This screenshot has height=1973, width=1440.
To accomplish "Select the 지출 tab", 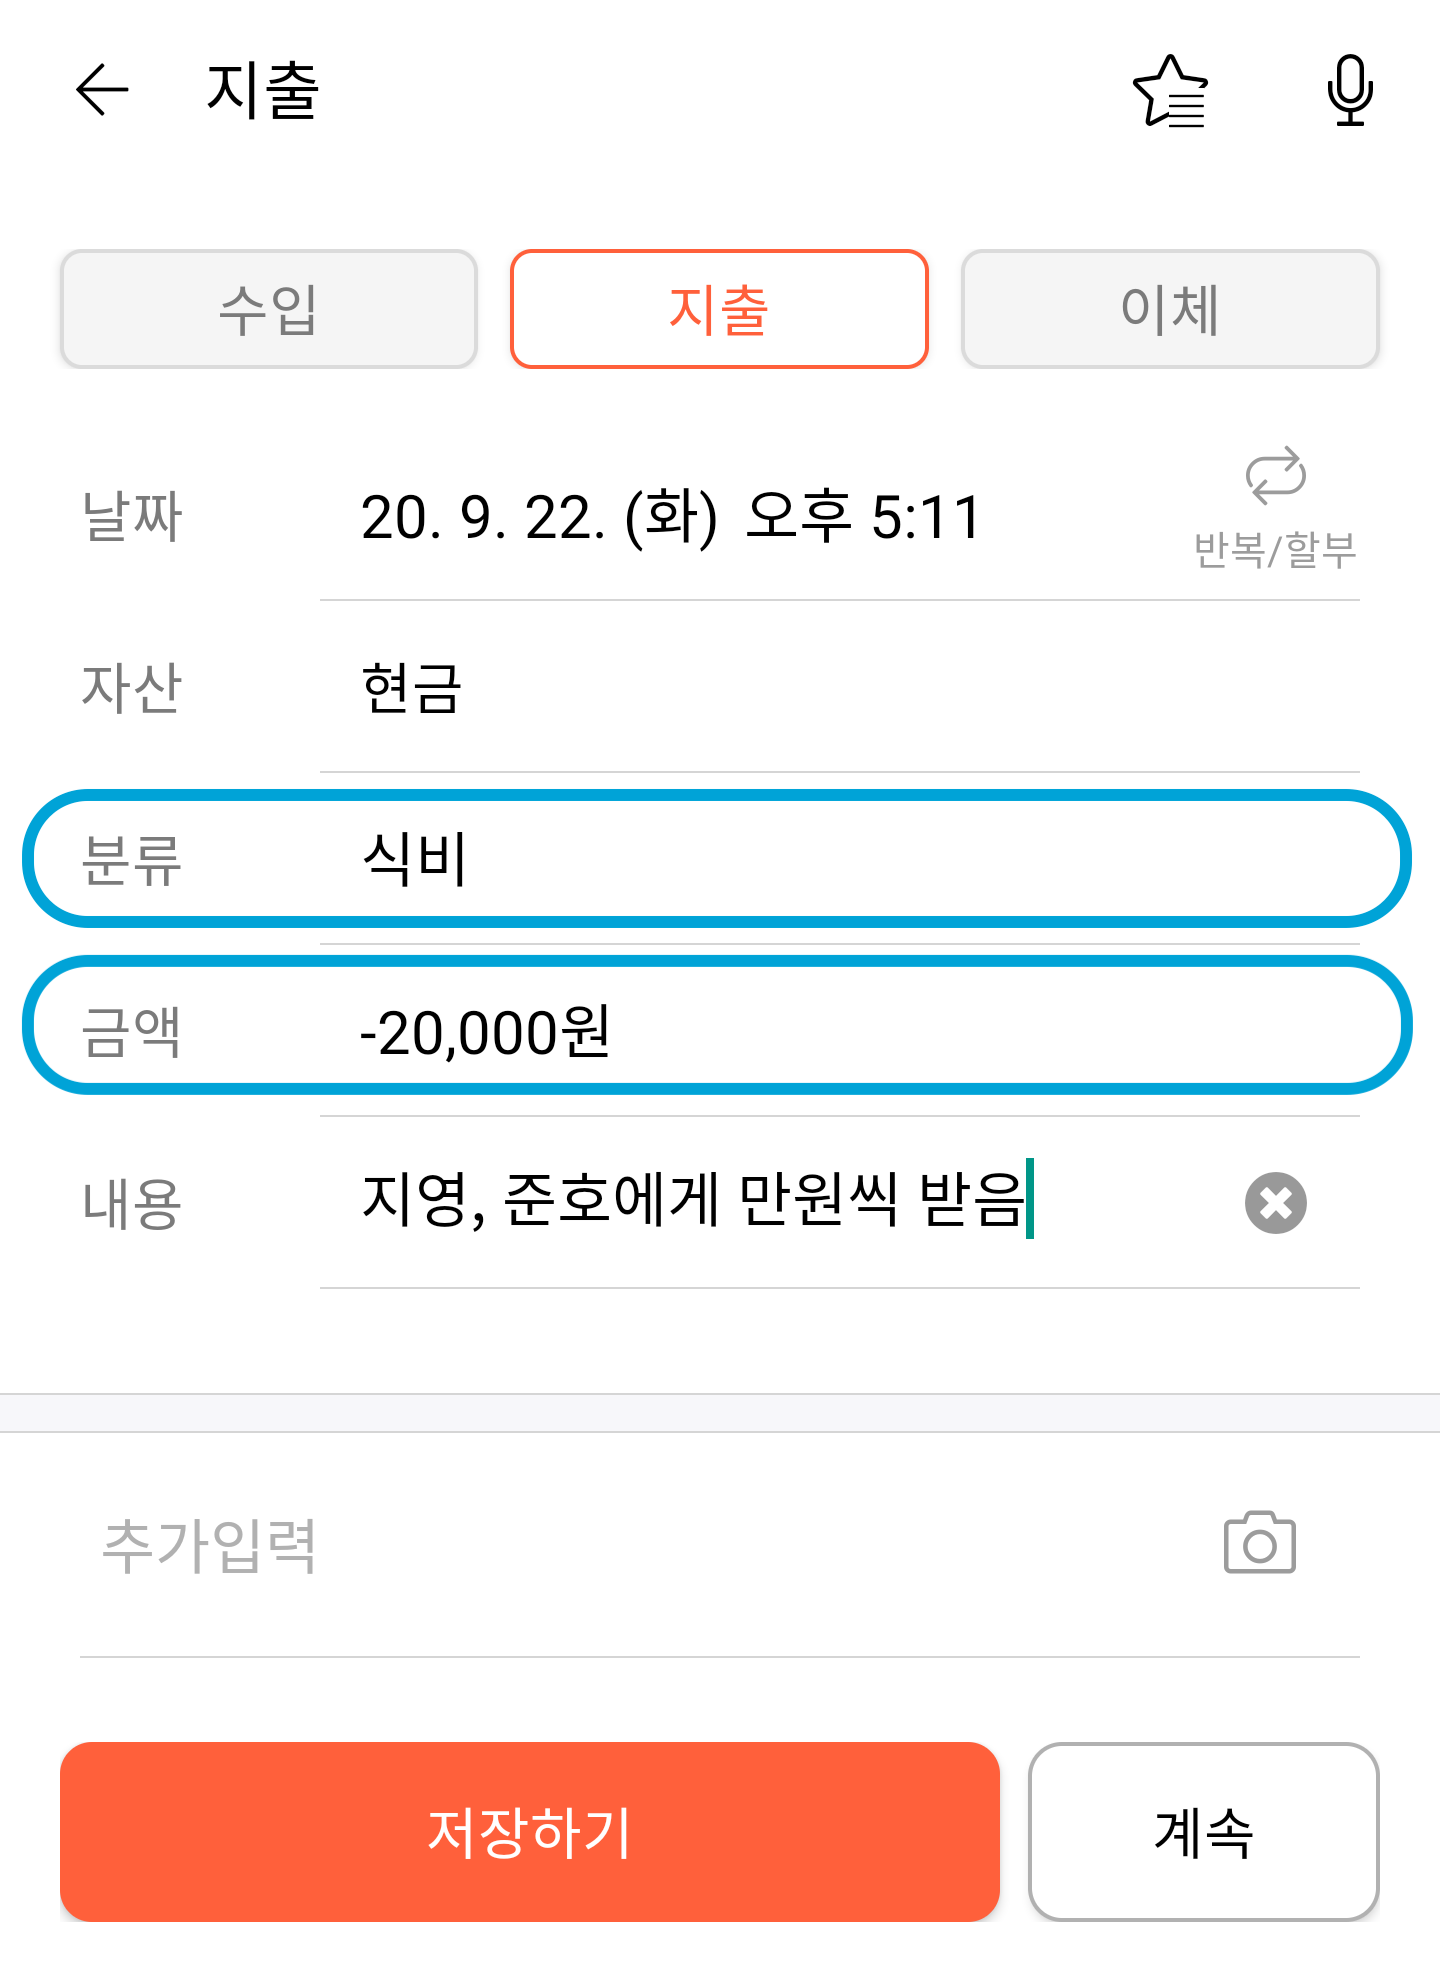I will [x=719, y=309].
